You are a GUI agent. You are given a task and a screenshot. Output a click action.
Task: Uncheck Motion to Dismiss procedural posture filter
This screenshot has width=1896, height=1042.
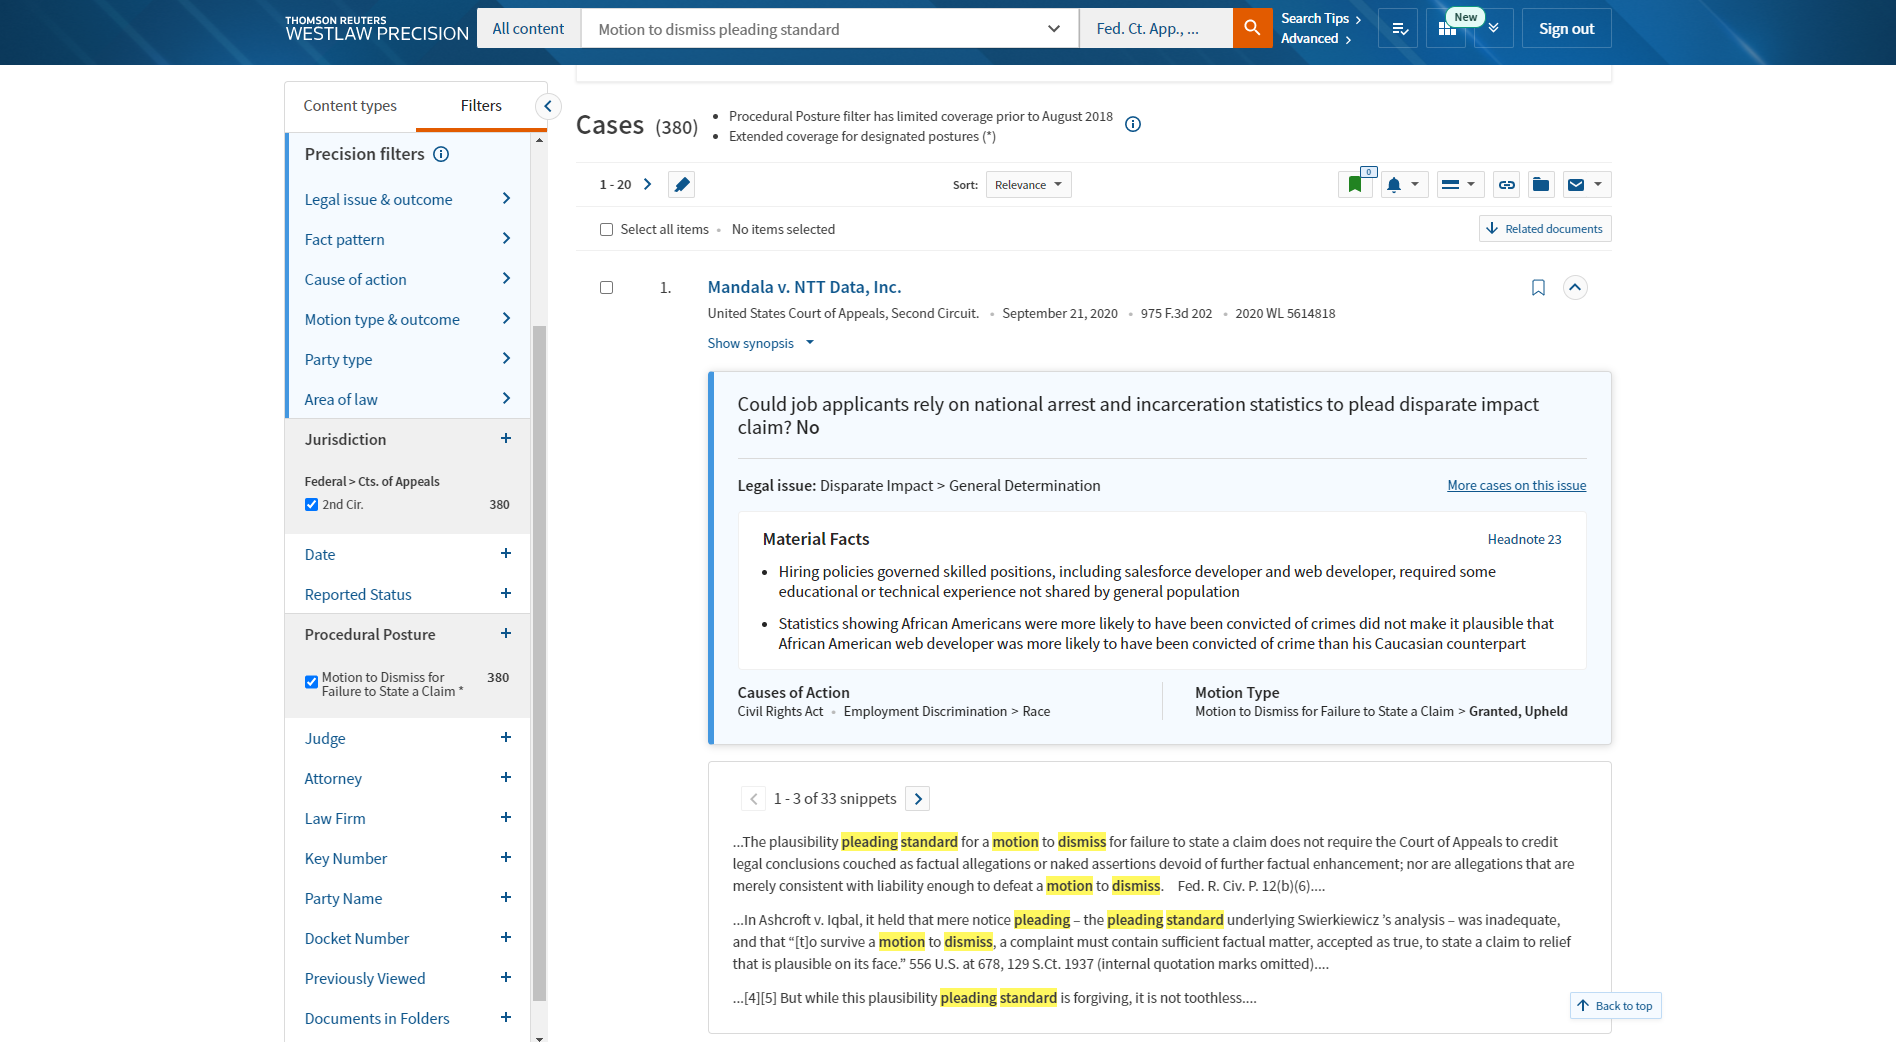tap(312, 682)
